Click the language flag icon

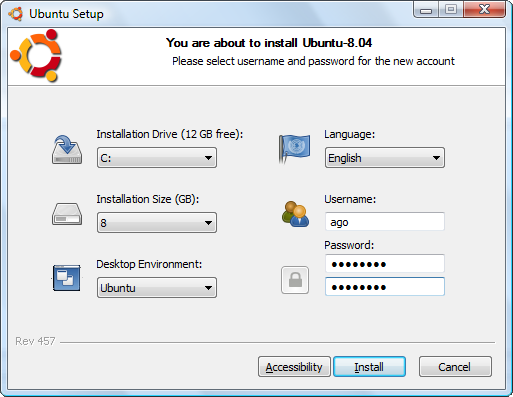[294, 149]
